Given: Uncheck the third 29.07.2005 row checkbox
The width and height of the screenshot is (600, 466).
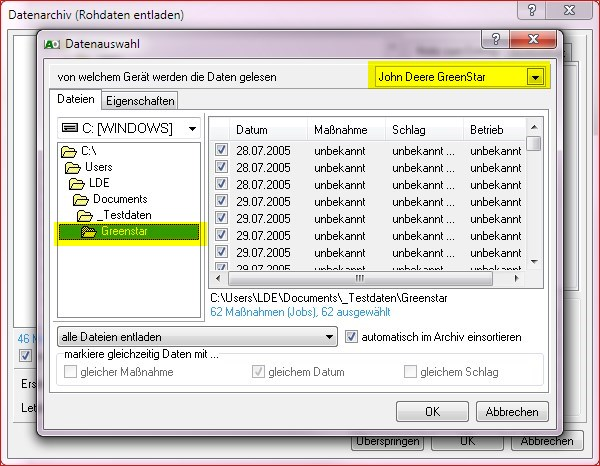Looking at the screenshot, I should tap(221, 235).
